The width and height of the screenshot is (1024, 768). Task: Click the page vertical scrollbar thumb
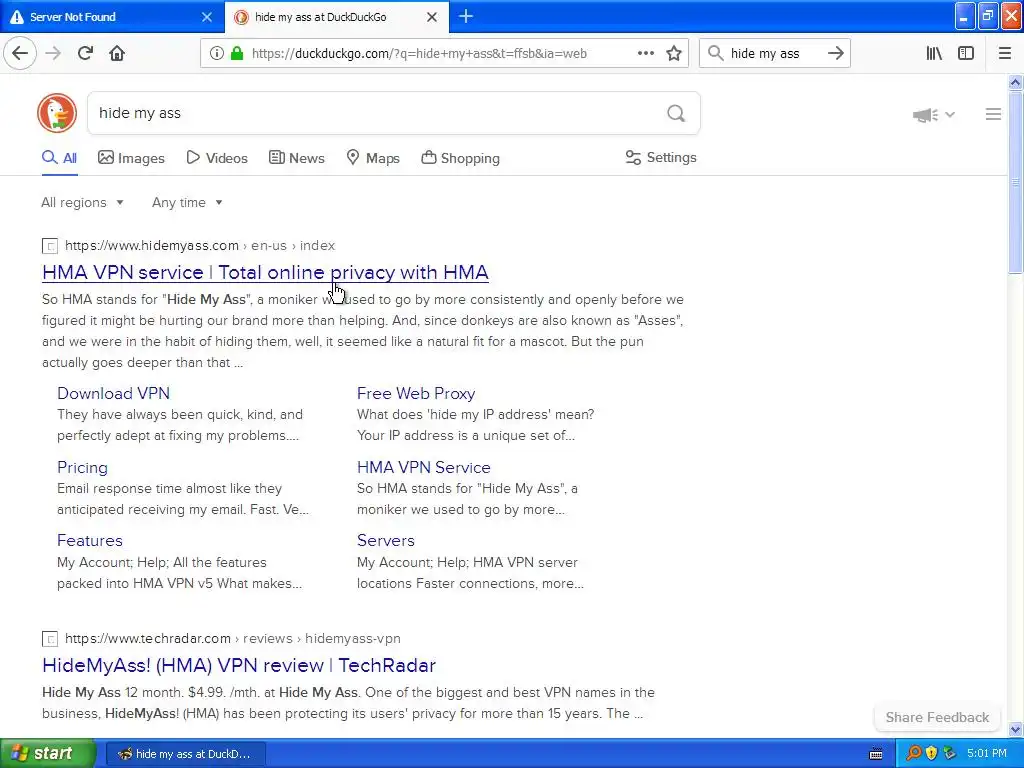coord(1015,182)
